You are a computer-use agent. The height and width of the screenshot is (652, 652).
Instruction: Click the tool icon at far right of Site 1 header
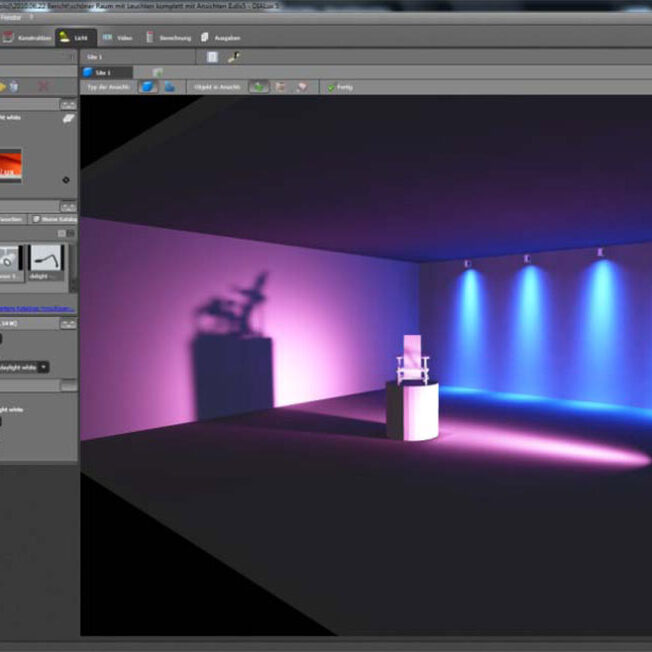(x=233, y=57)
